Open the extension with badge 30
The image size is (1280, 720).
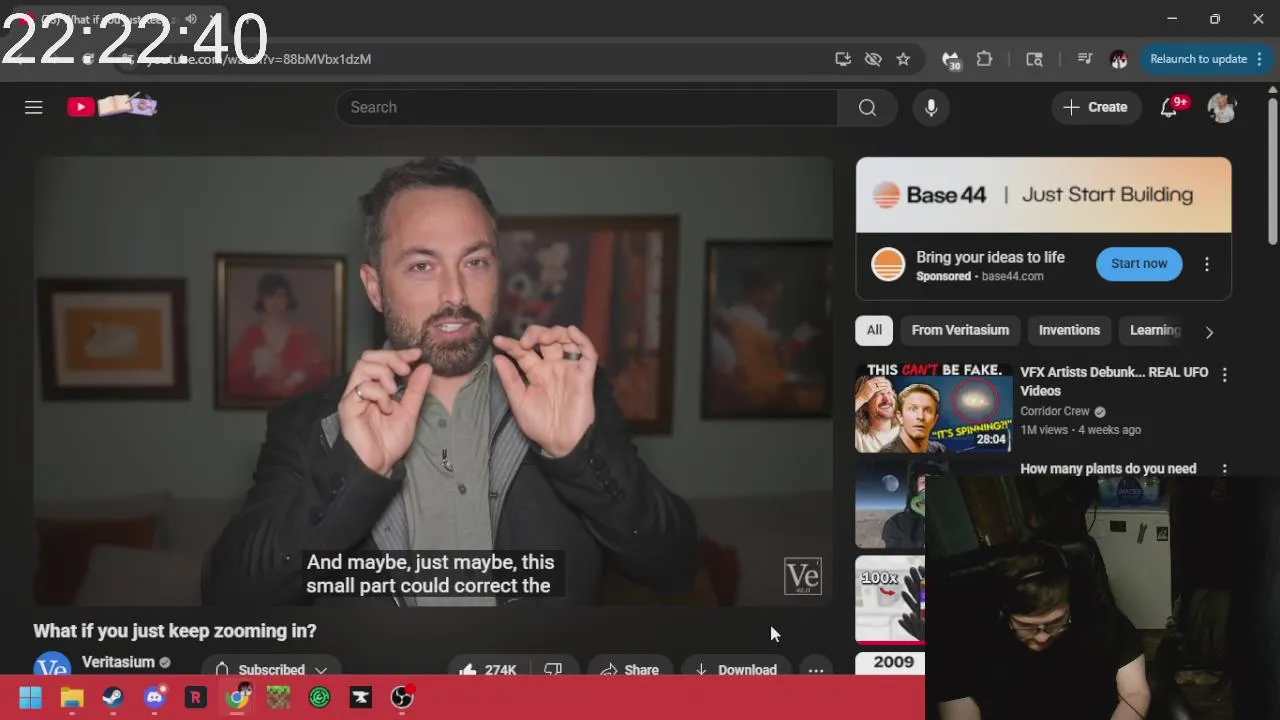[951, 60]
